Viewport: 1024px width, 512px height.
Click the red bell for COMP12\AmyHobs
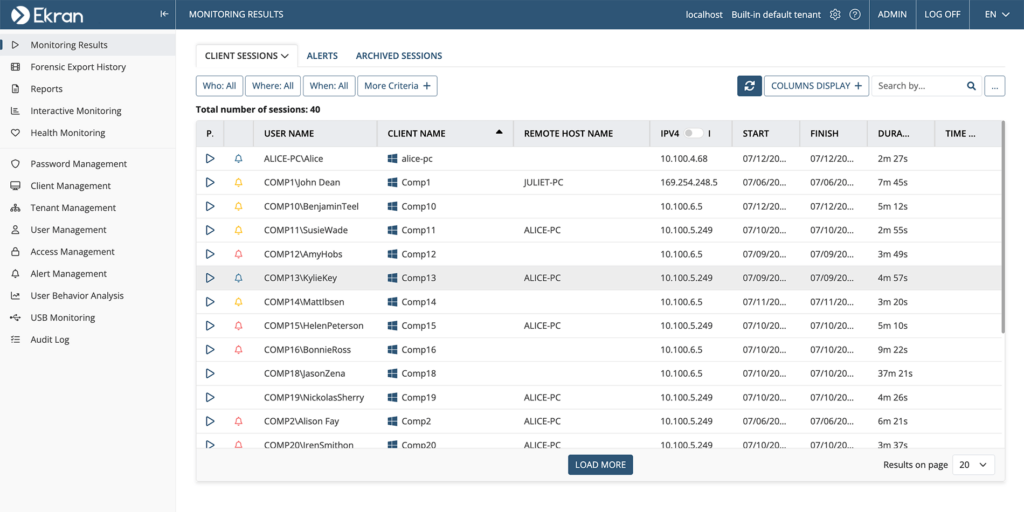click(x=238, y=254)
